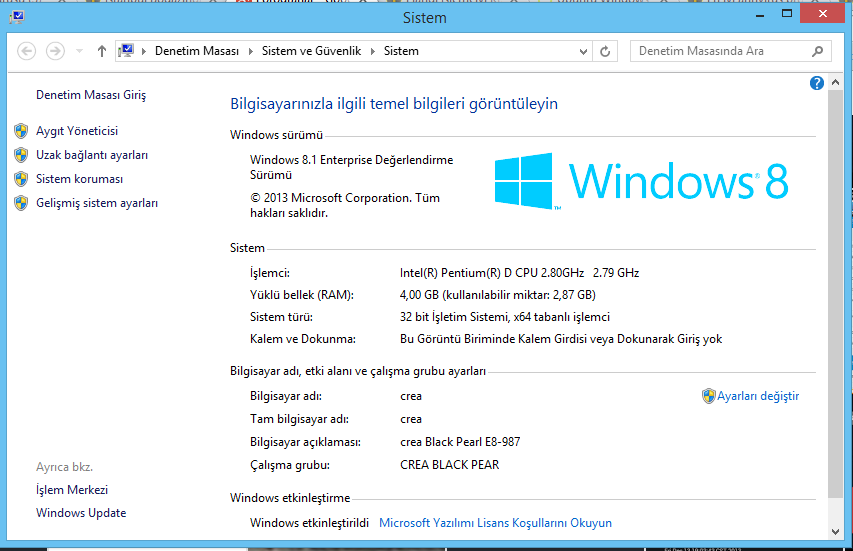
Task: Open Uzak bağlantı ayarları
Action: point(92,155)
